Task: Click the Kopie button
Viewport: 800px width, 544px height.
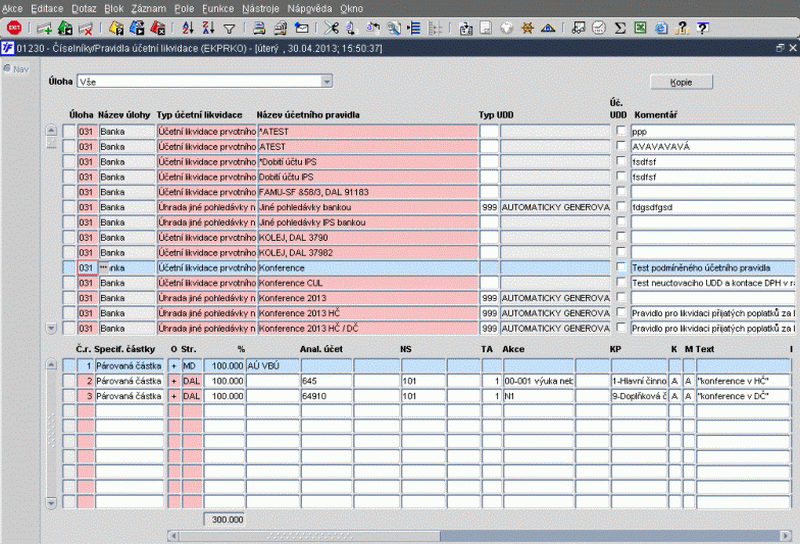Action: (680, 81)
